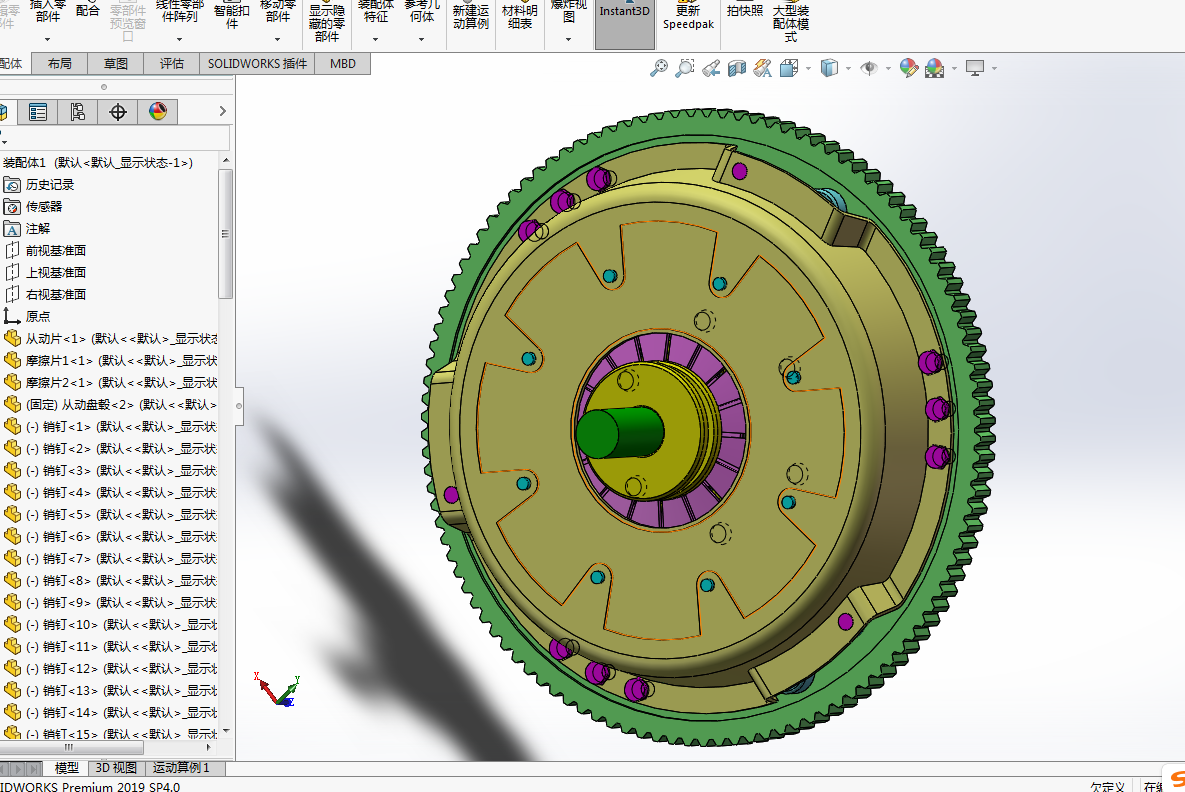Click the Zoom to Fit icon
This screenshot has width=1185, height=792.
pyautogui.click(x=658, y=68)
